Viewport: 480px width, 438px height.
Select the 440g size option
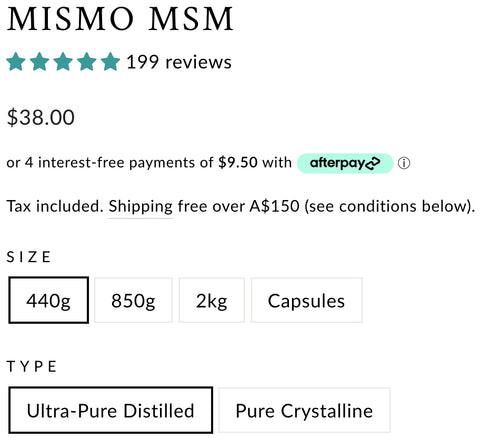[49, 300]
